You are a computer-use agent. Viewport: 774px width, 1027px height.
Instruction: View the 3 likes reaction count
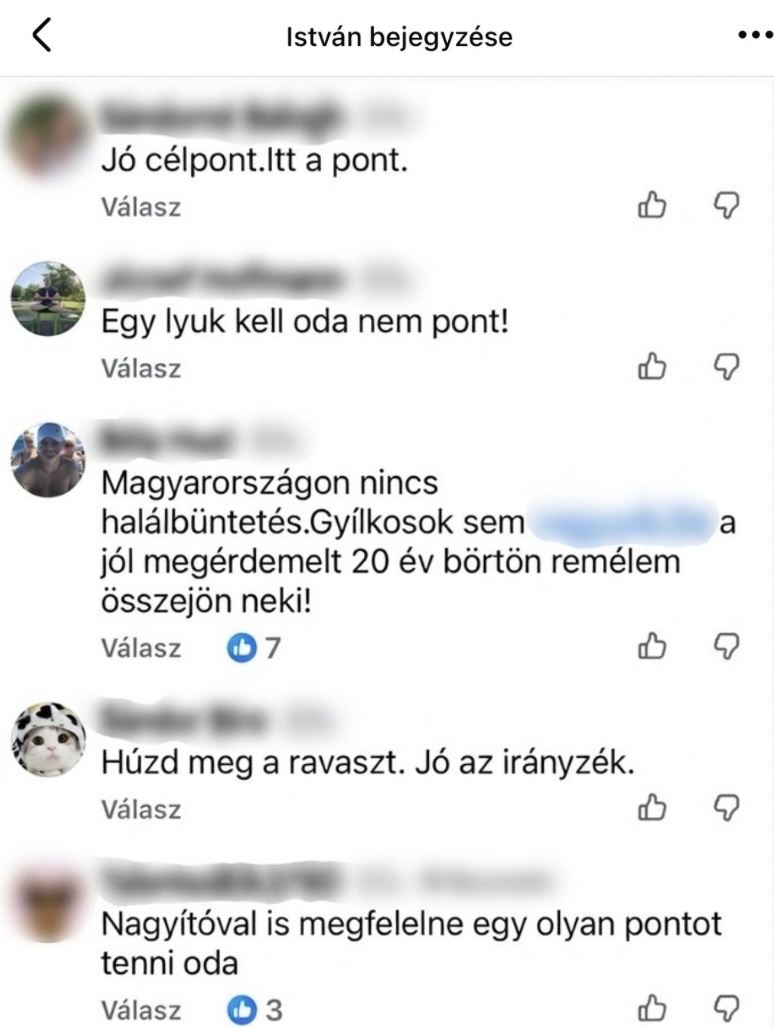(x=255, y=1010)
